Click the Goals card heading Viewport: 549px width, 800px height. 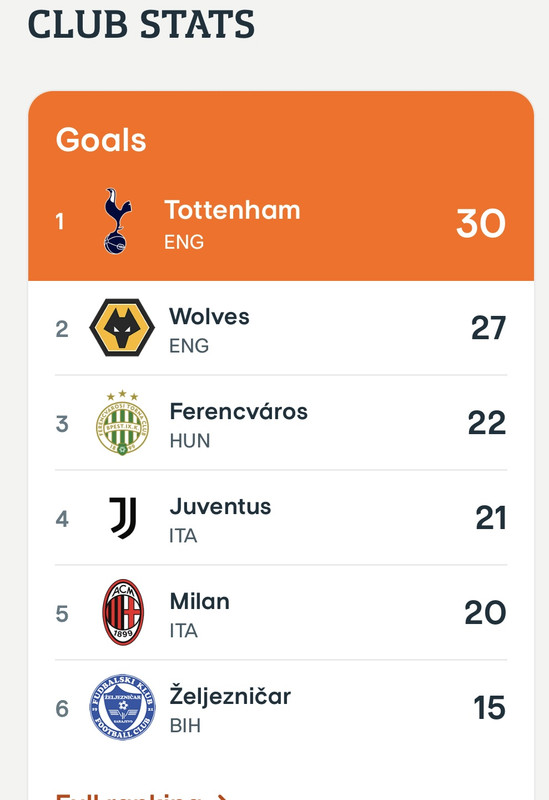click(x=101, y=140)
